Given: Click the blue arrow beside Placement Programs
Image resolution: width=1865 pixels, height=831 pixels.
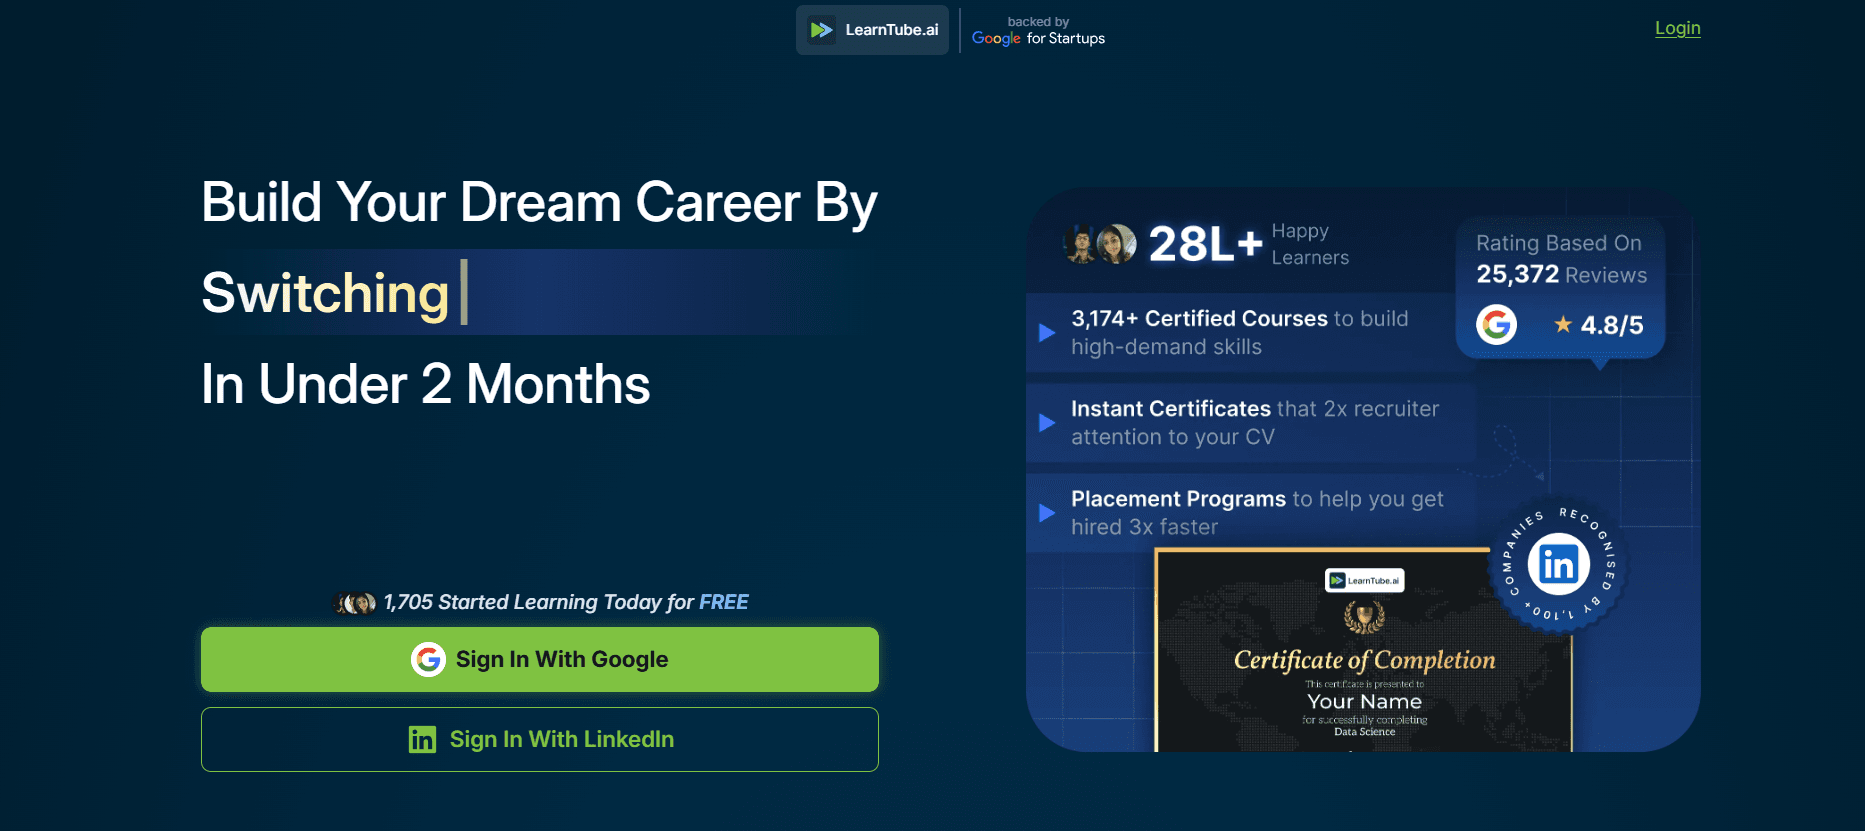Looking at the screenshot, I should tap(1047, 513).
